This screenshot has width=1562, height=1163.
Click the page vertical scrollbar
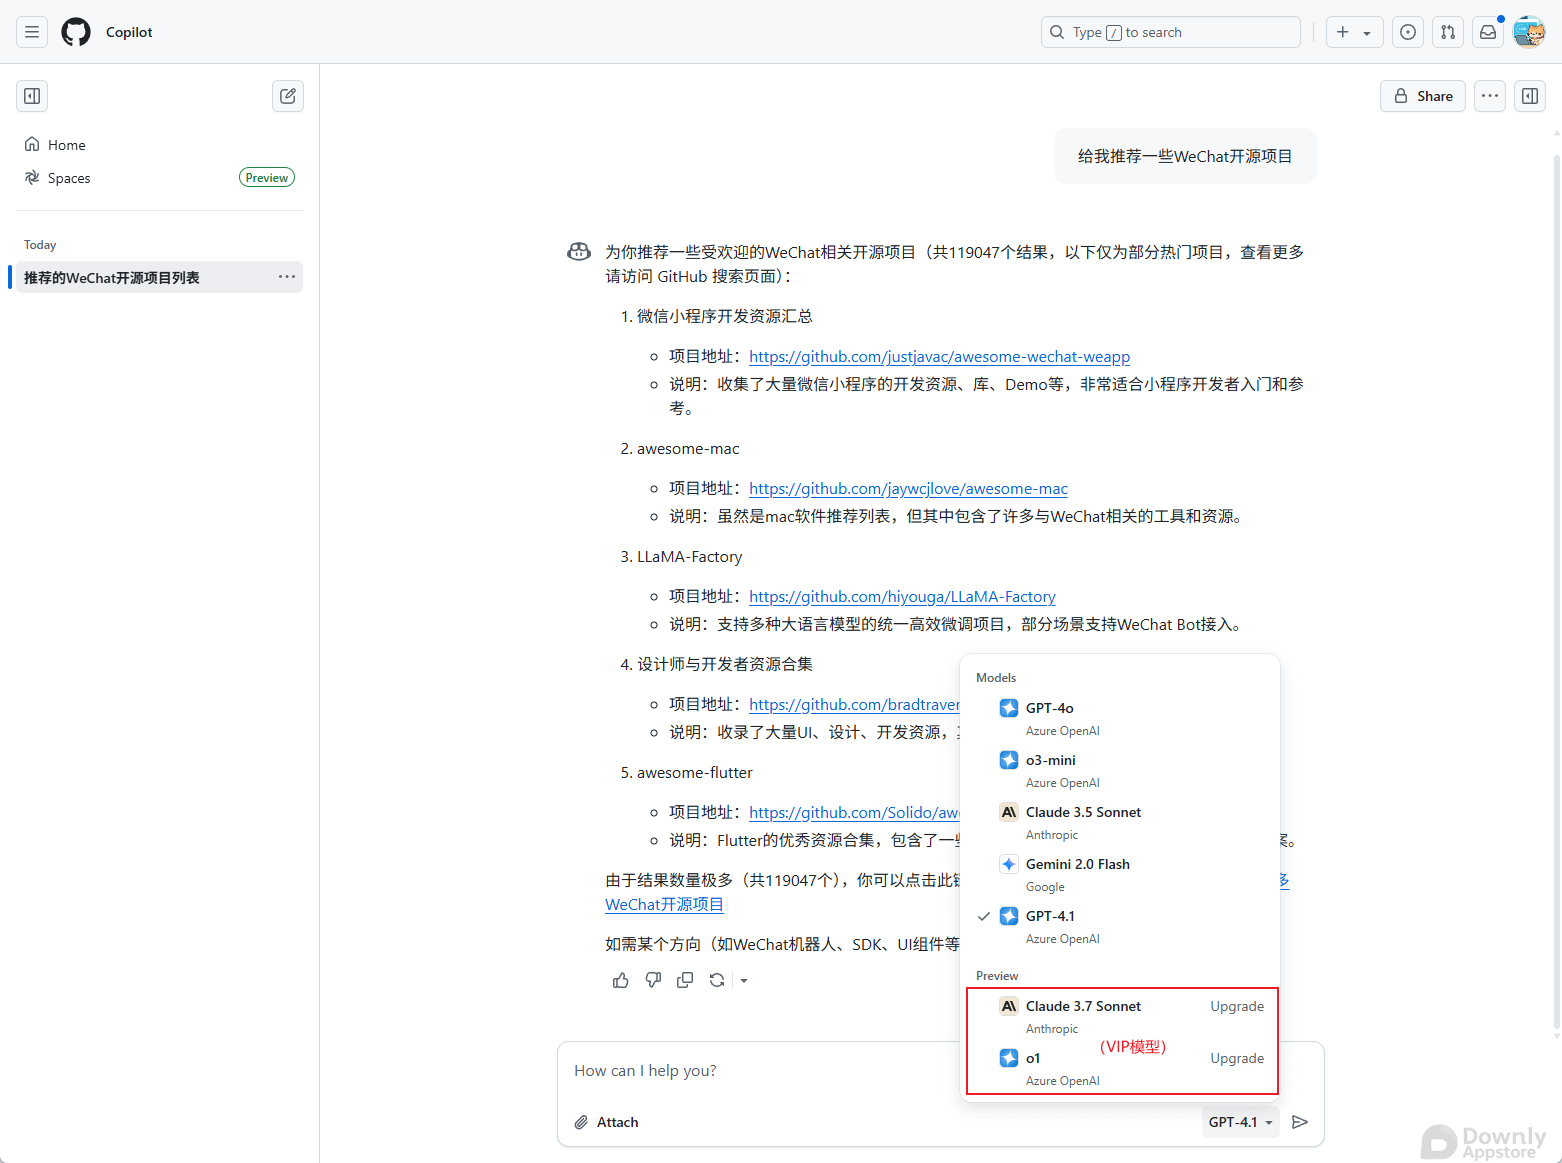[1556, 590]
